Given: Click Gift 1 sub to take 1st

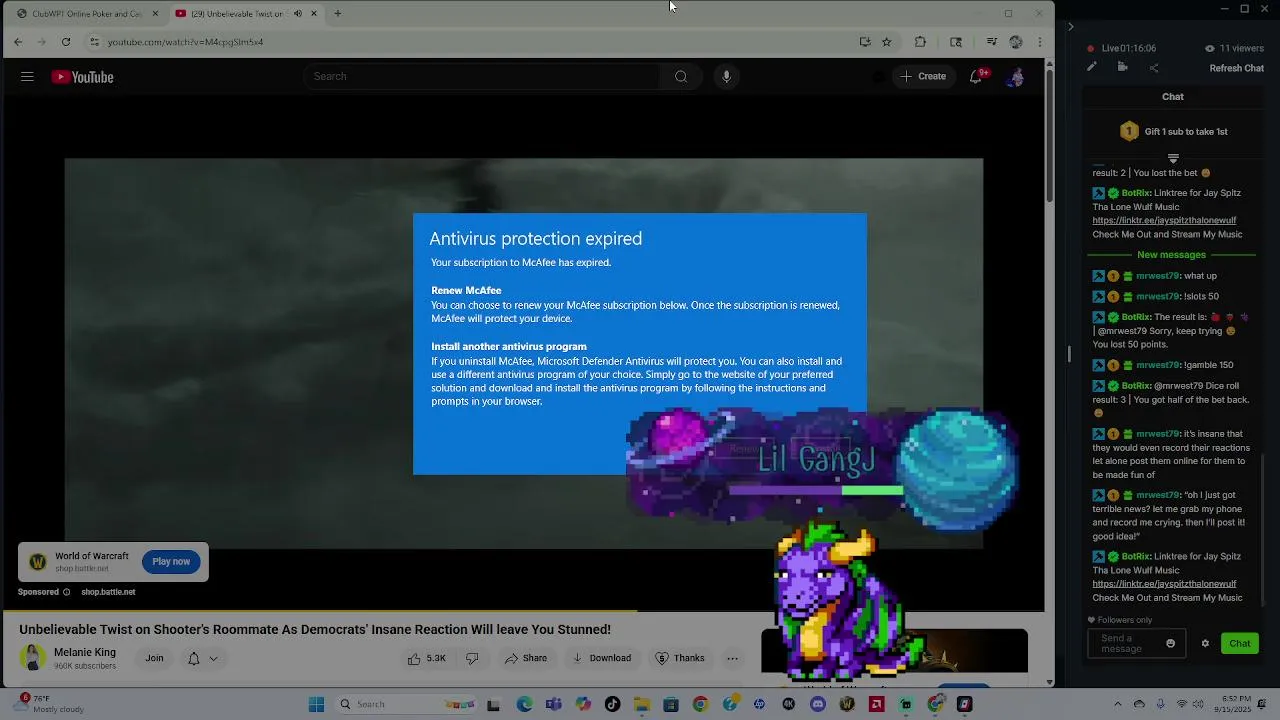Looking at the screenshot, I should point(1174,131).
